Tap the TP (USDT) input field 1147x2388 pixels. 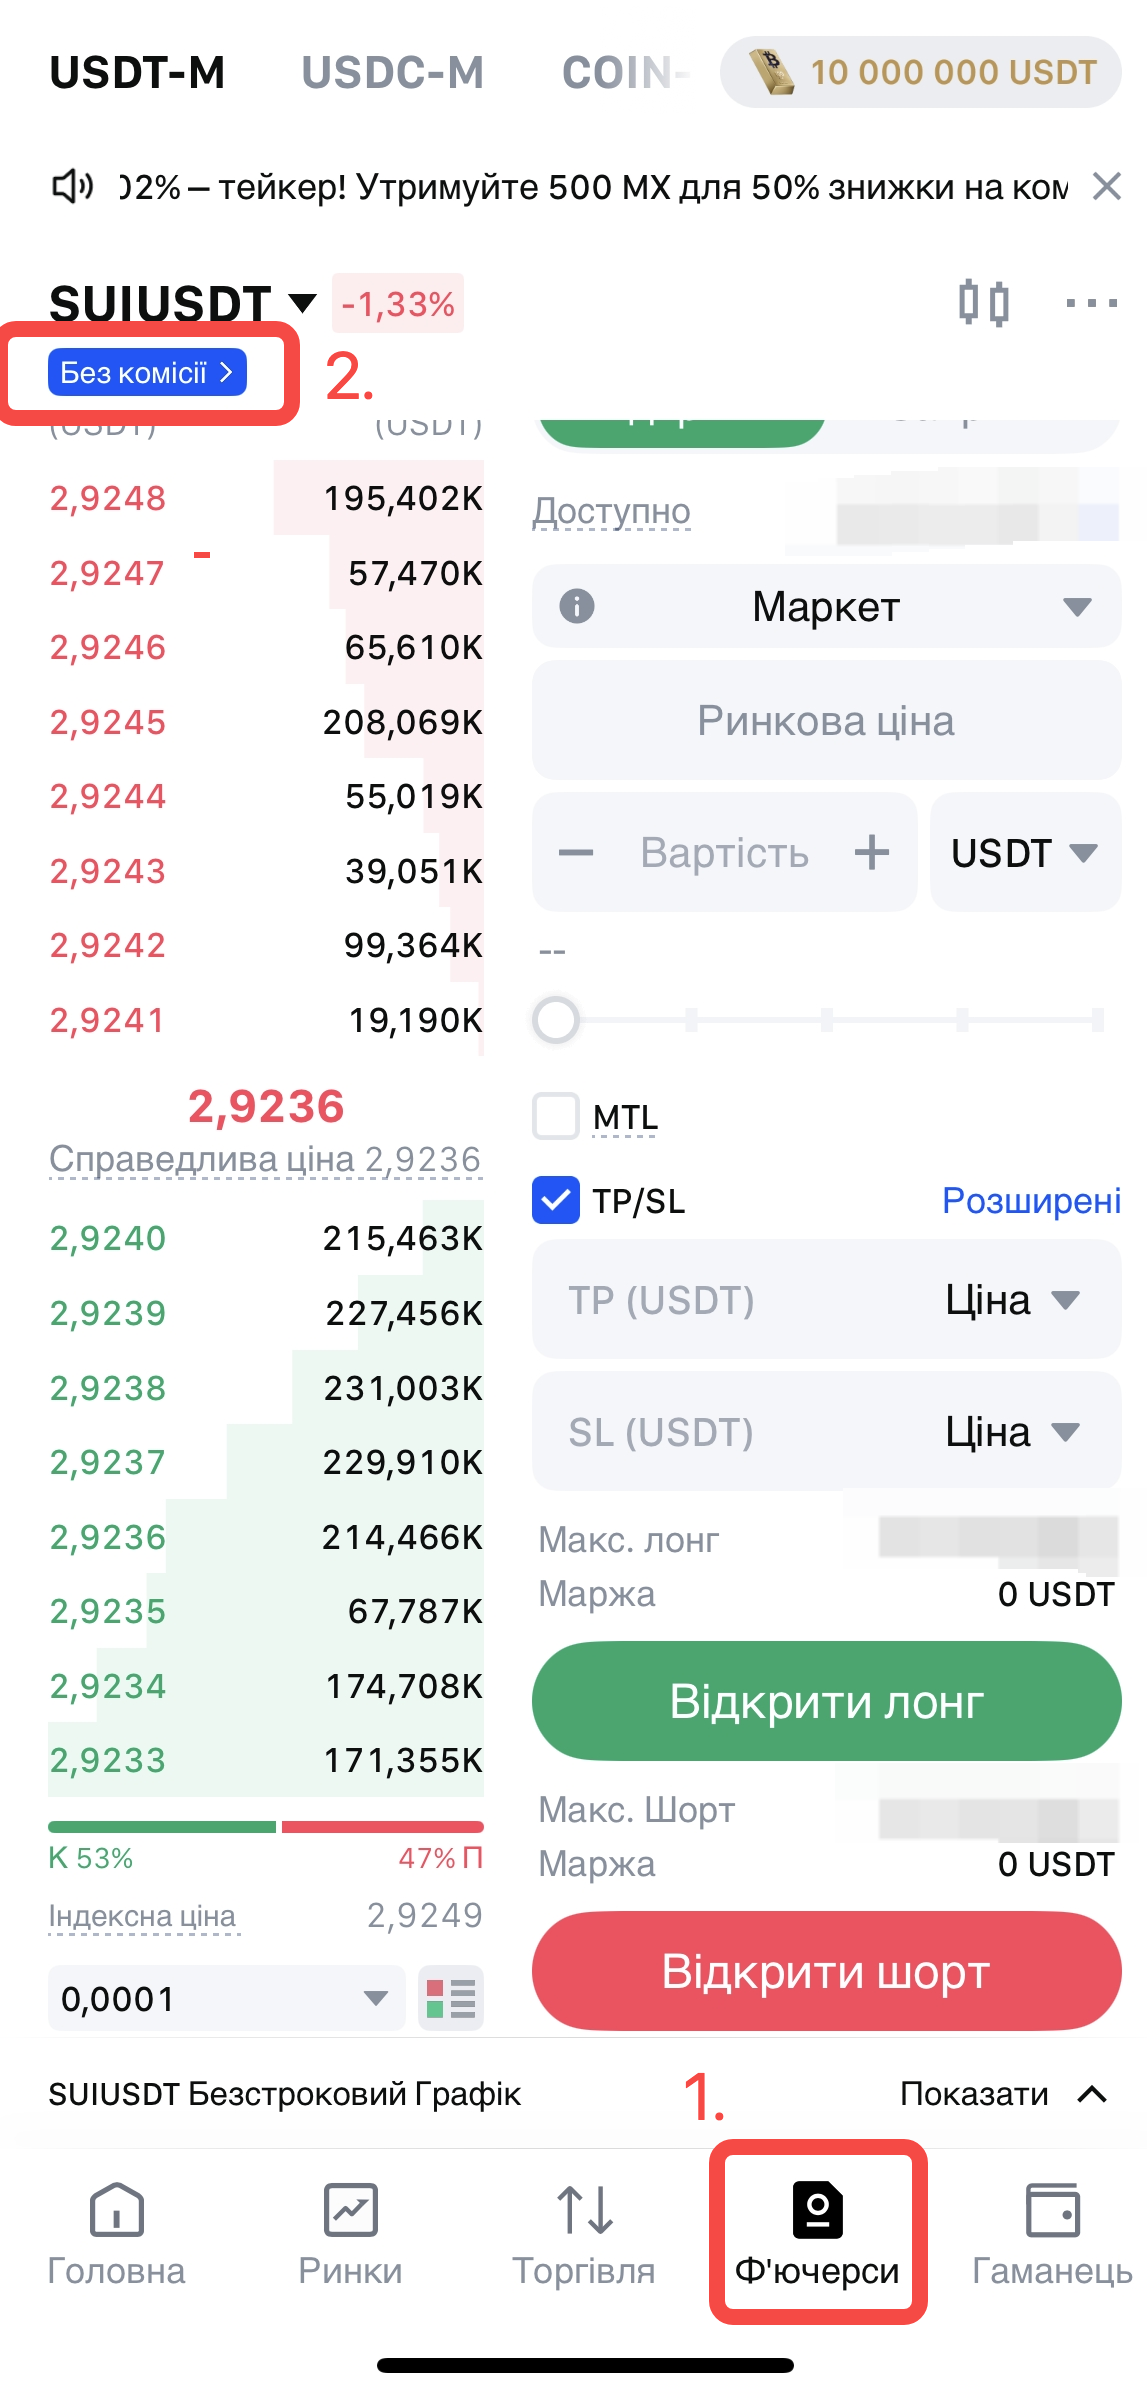(730, 1300)
